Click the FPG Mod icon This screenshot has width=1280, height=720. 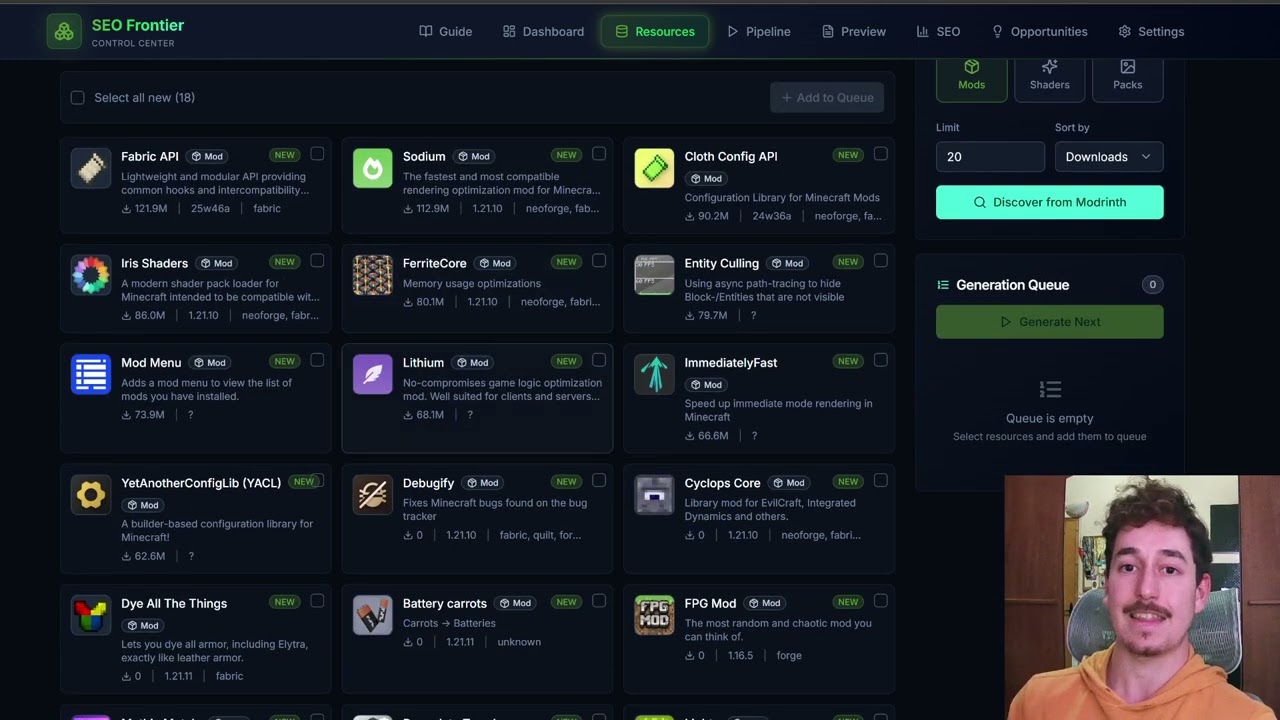point(654,615)
